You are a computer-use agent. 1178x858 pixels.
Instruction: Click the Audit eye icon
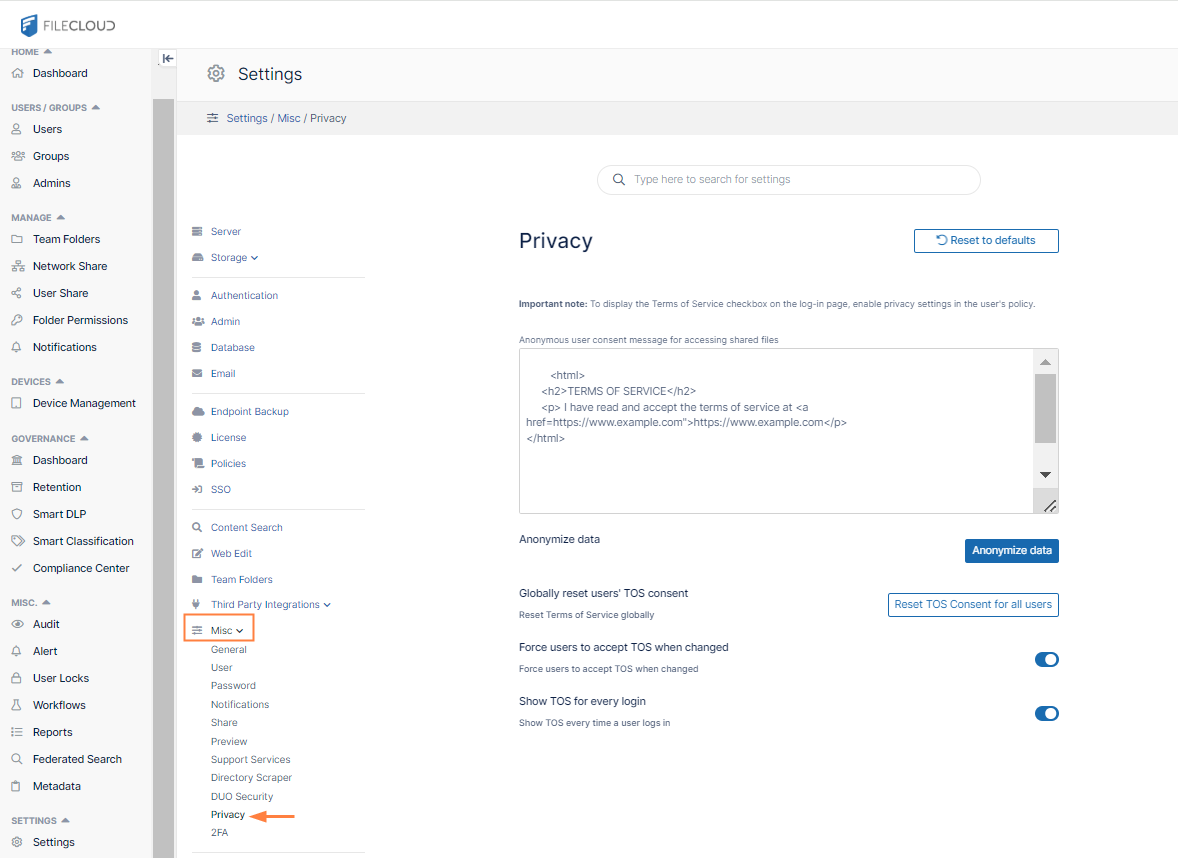pos(16,624)
